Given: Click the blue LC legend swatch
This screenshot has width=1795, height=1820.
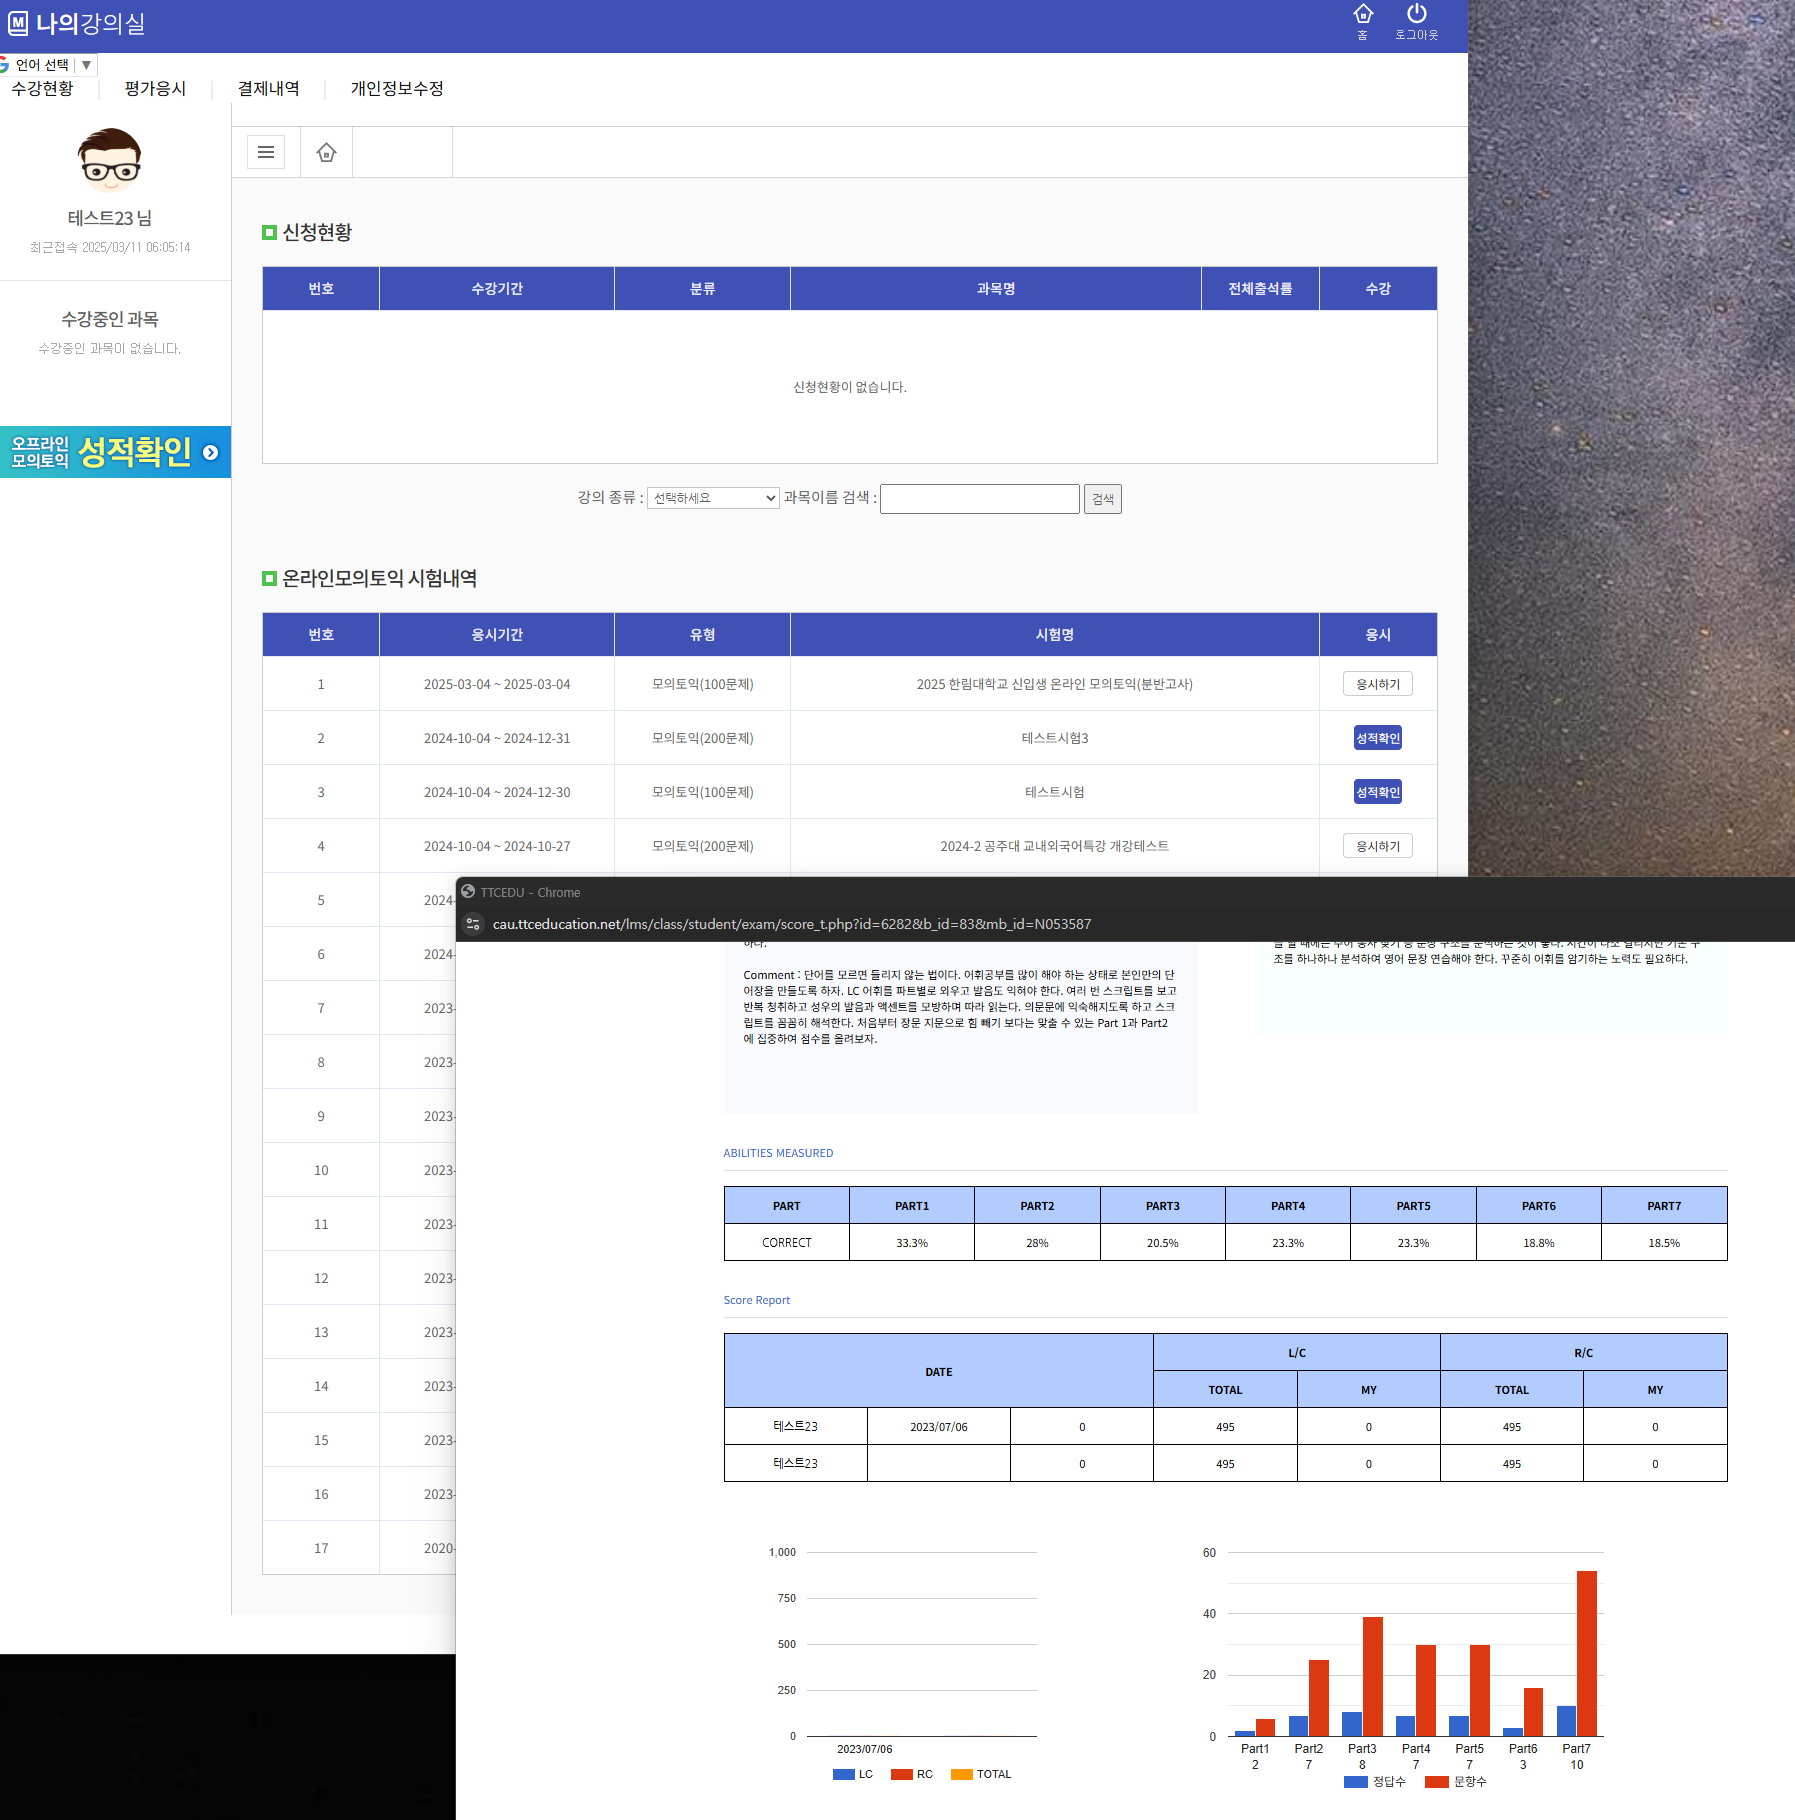Looking at the screenshot, I should (x=843, y=1774).
